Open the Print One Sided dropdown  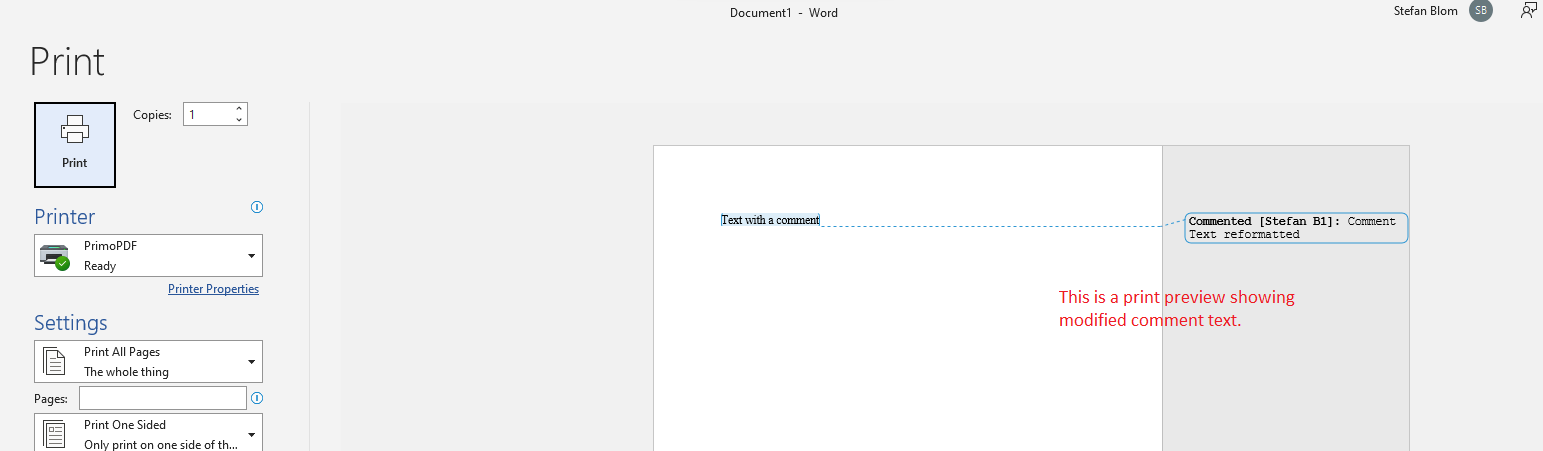click(148, 433)
